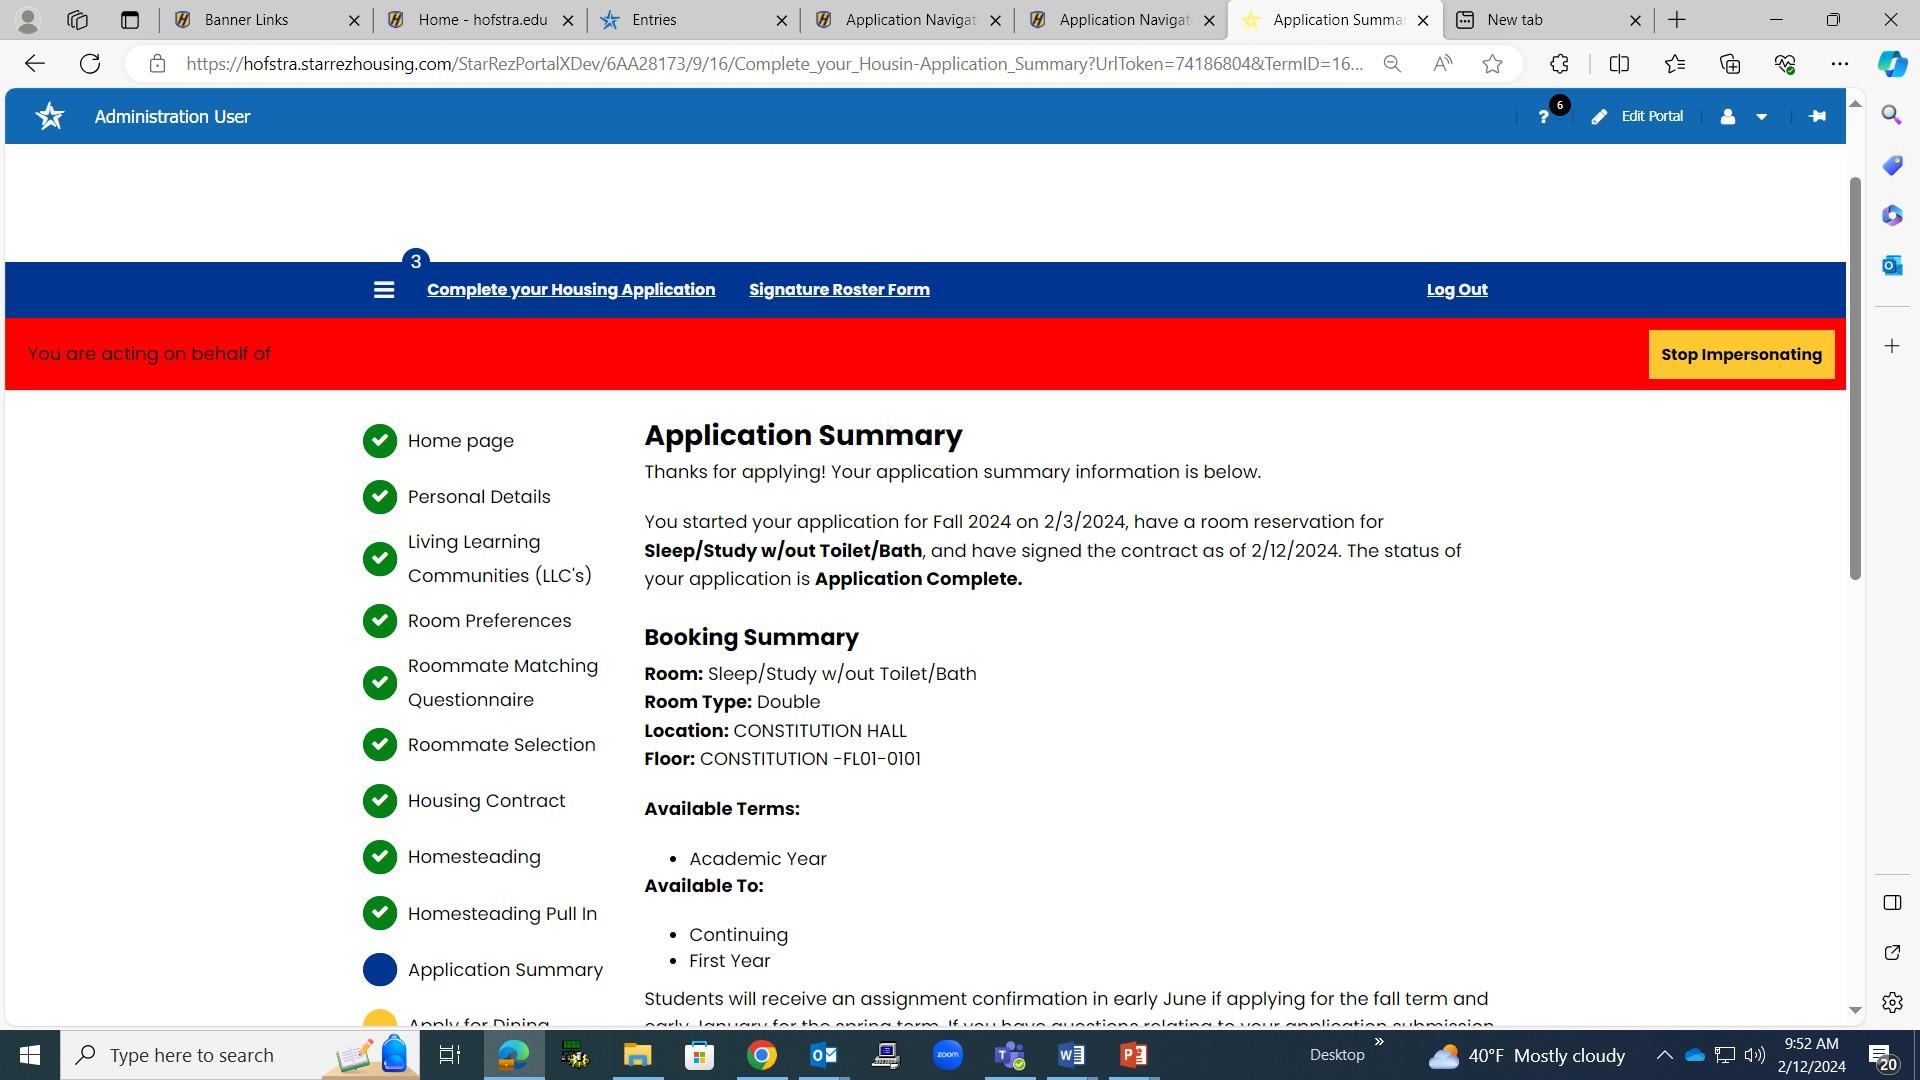This screenshot has width=1920, height=1080.
Task: Expand the user account dropdown arrow
Action: click(x=1761, y=117)
